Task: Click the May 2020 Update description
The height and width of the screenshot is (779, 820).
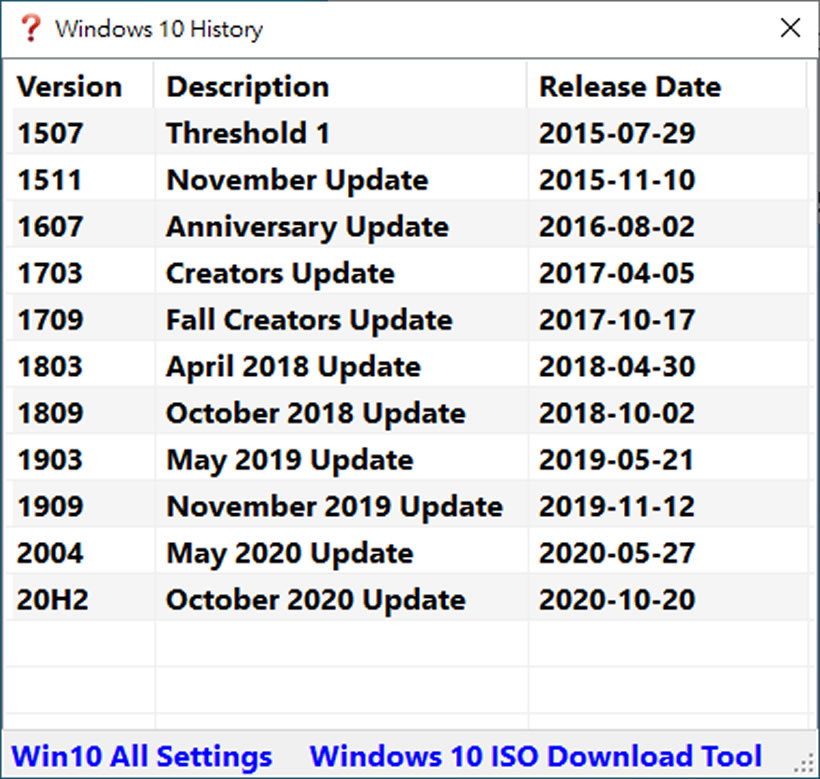Action: click(289, 553)
